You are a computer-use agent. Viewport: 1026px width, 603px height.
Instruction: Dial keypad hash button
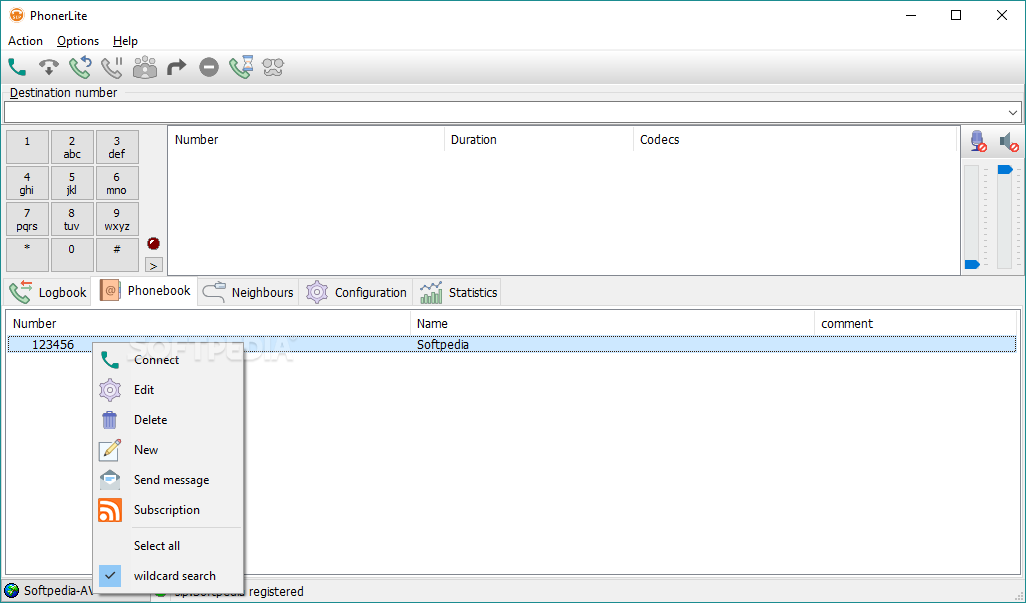click(117, 255)
